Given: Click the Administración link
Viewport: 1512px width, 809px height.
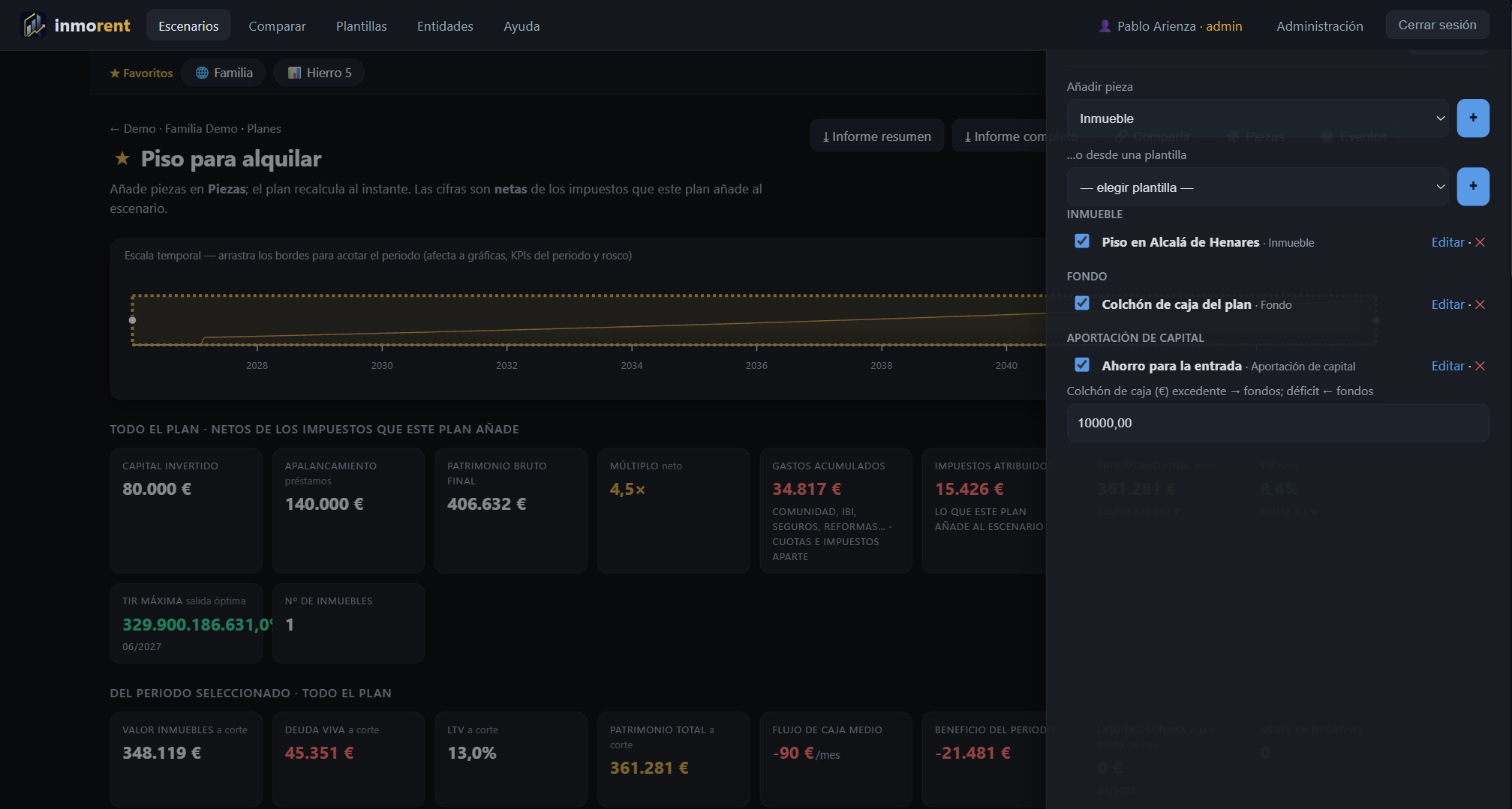Looking at the screenshot, I should click(x=1320, y=26).
